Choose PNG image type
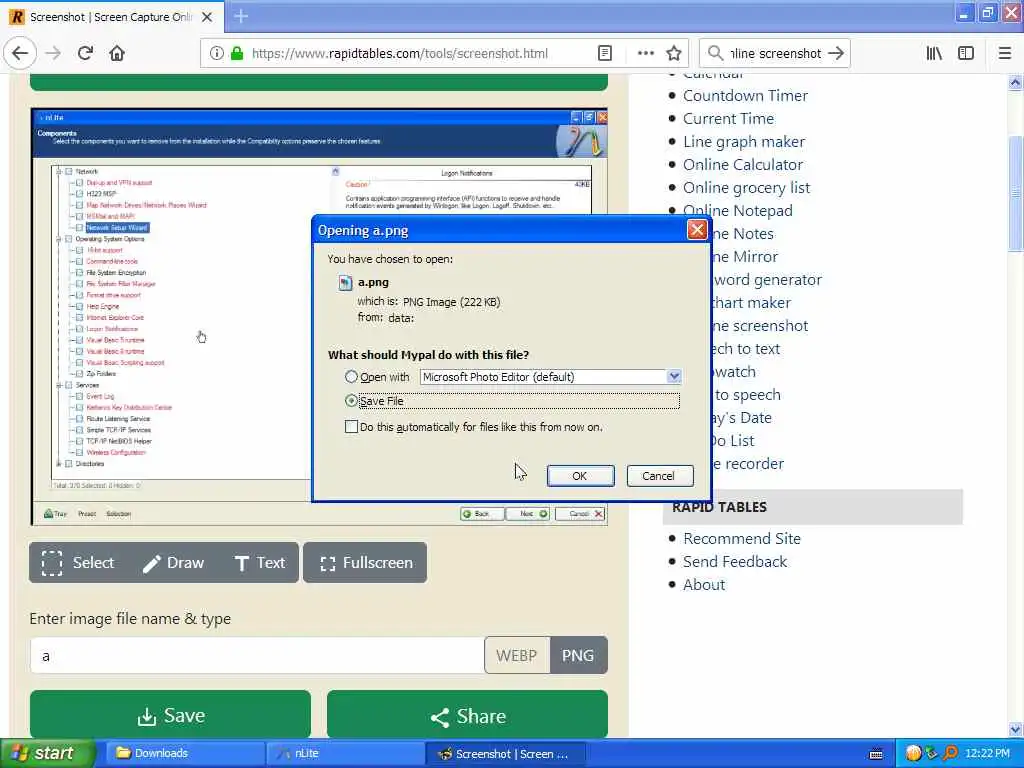This screenshot has height=768, width=1024. 578,655
